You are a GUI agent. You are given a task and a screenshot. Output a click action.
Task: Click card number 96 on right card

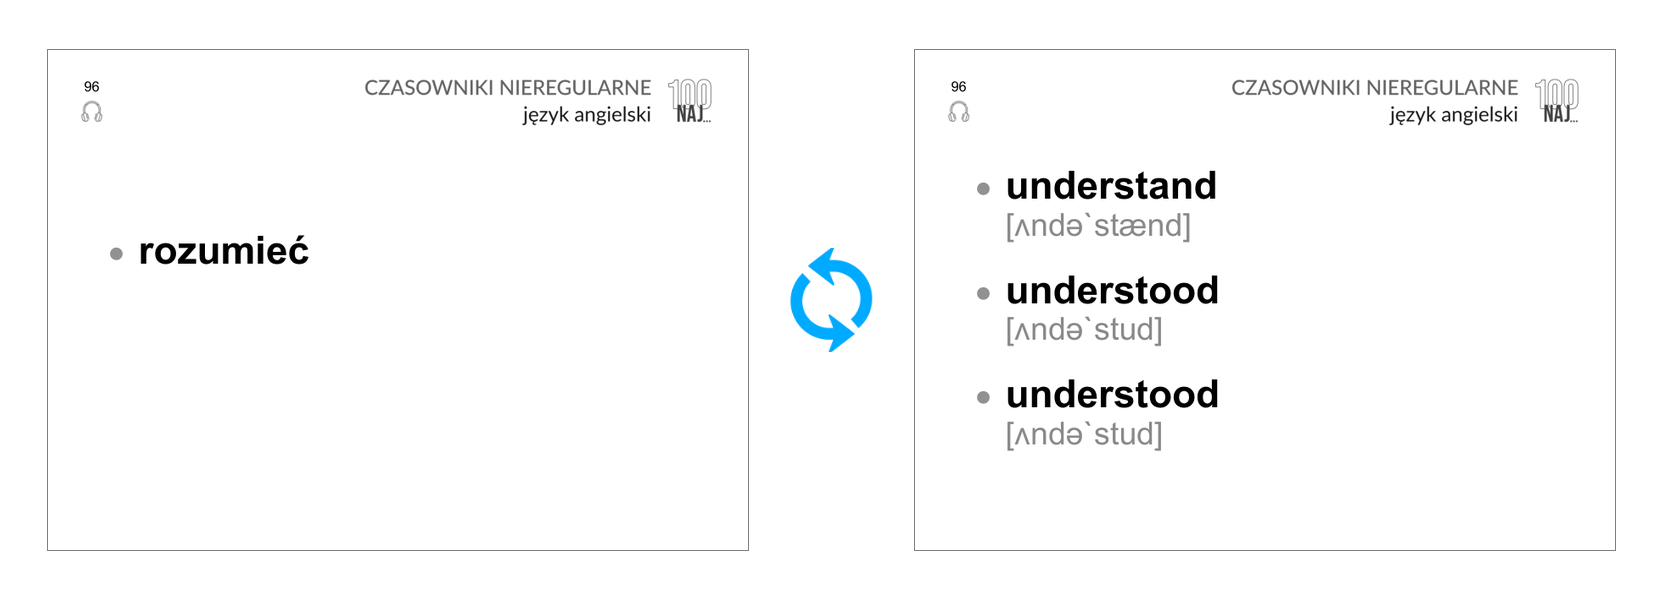pos(959,87)
